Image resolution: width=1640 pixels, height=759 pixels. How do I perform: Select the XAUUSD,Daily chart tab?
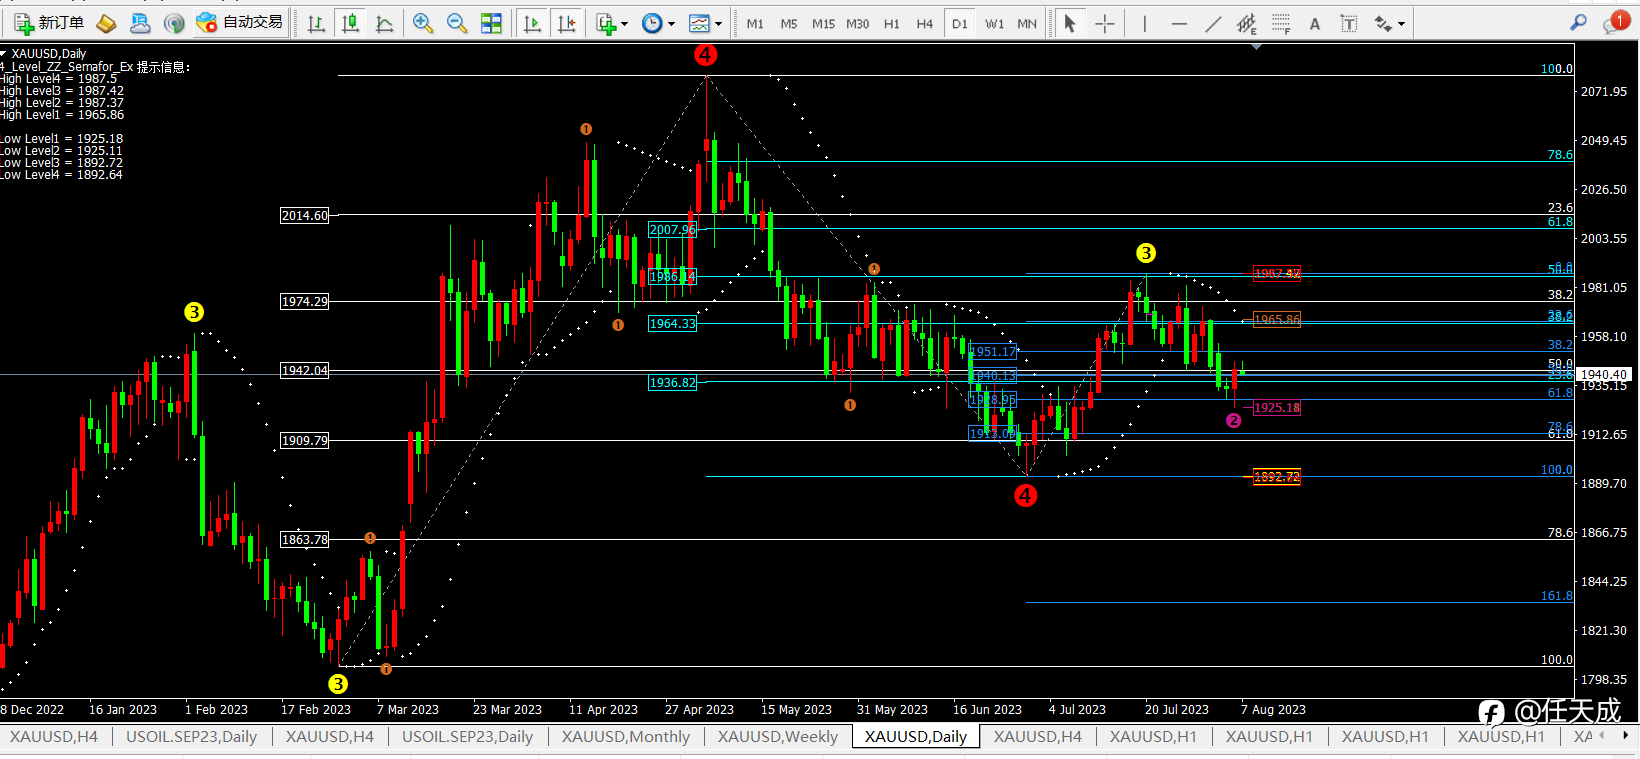coord(915,736)
